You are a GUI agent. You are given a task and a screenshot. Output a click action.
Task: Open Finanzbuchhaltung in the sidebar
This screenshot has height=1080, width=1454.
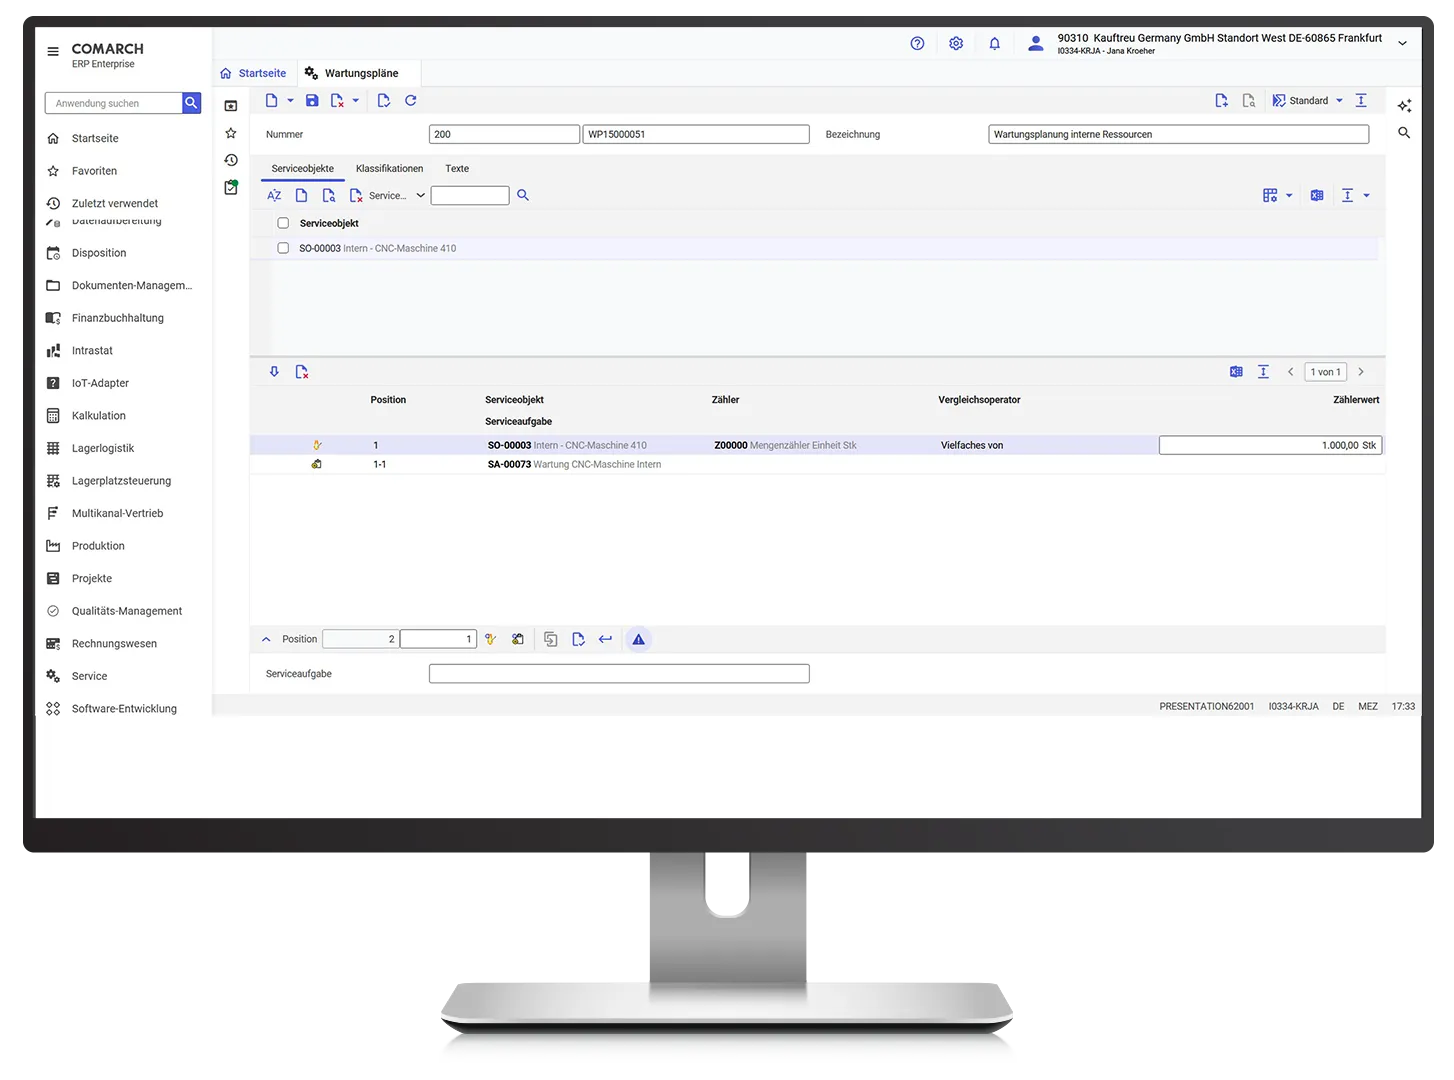click(117, 318)
